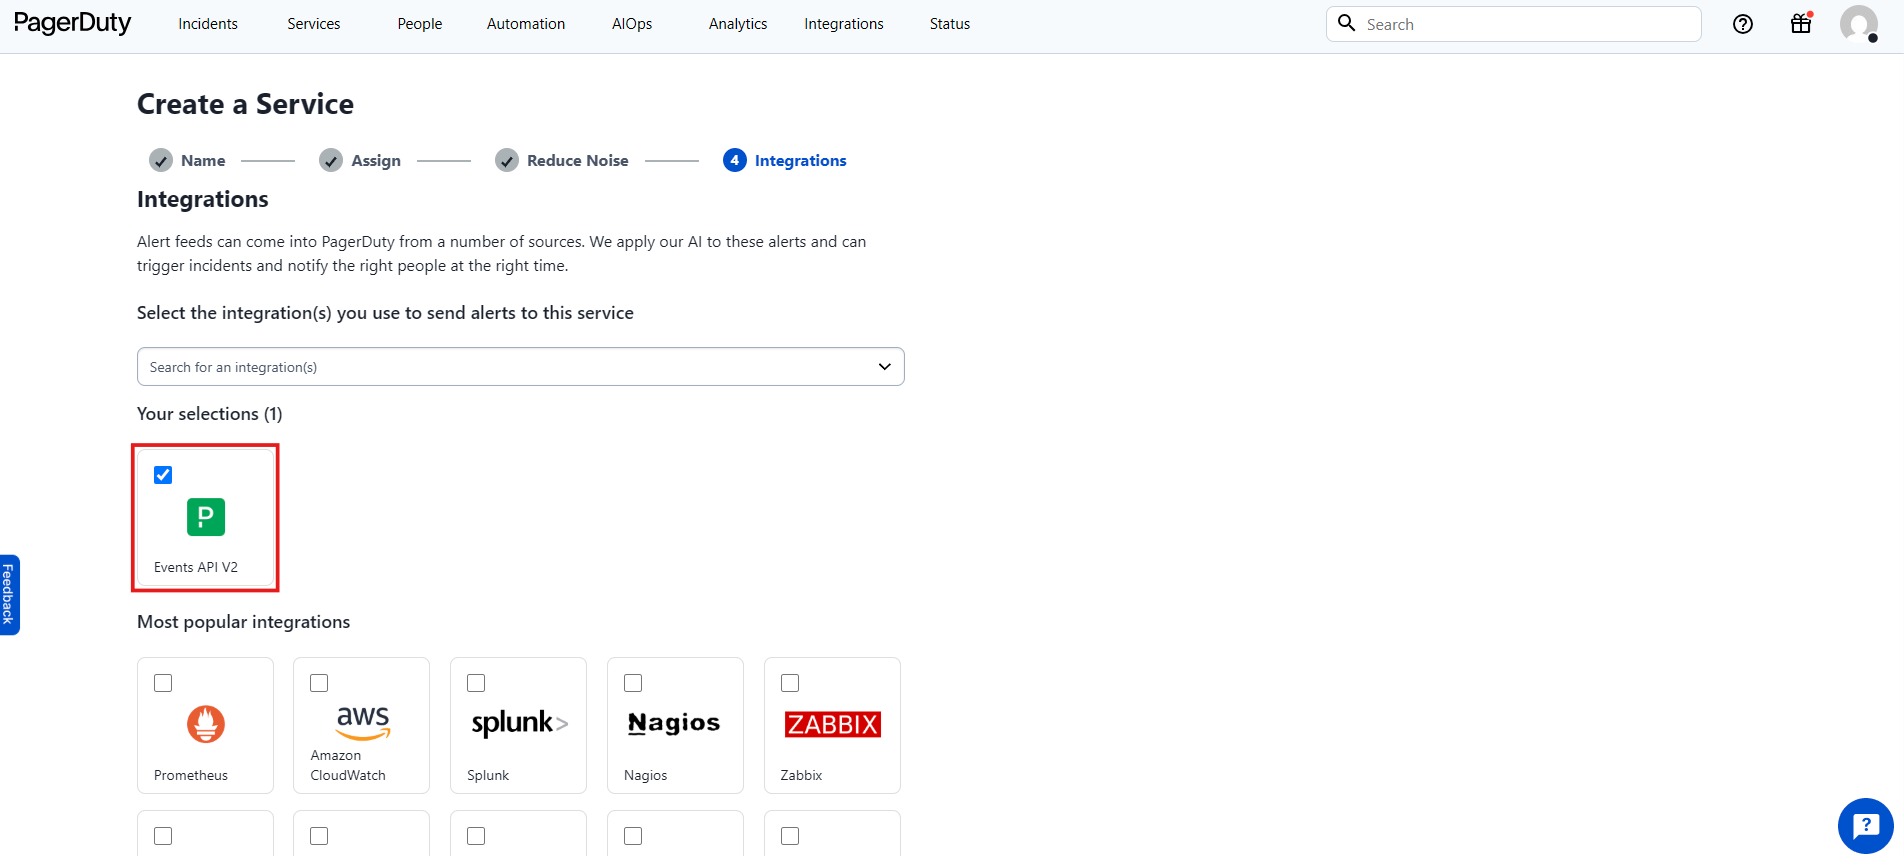Click the Reduce Noise step checkmark icon
This screenshot has height=856, width=1904.
[x=507, y=160]
